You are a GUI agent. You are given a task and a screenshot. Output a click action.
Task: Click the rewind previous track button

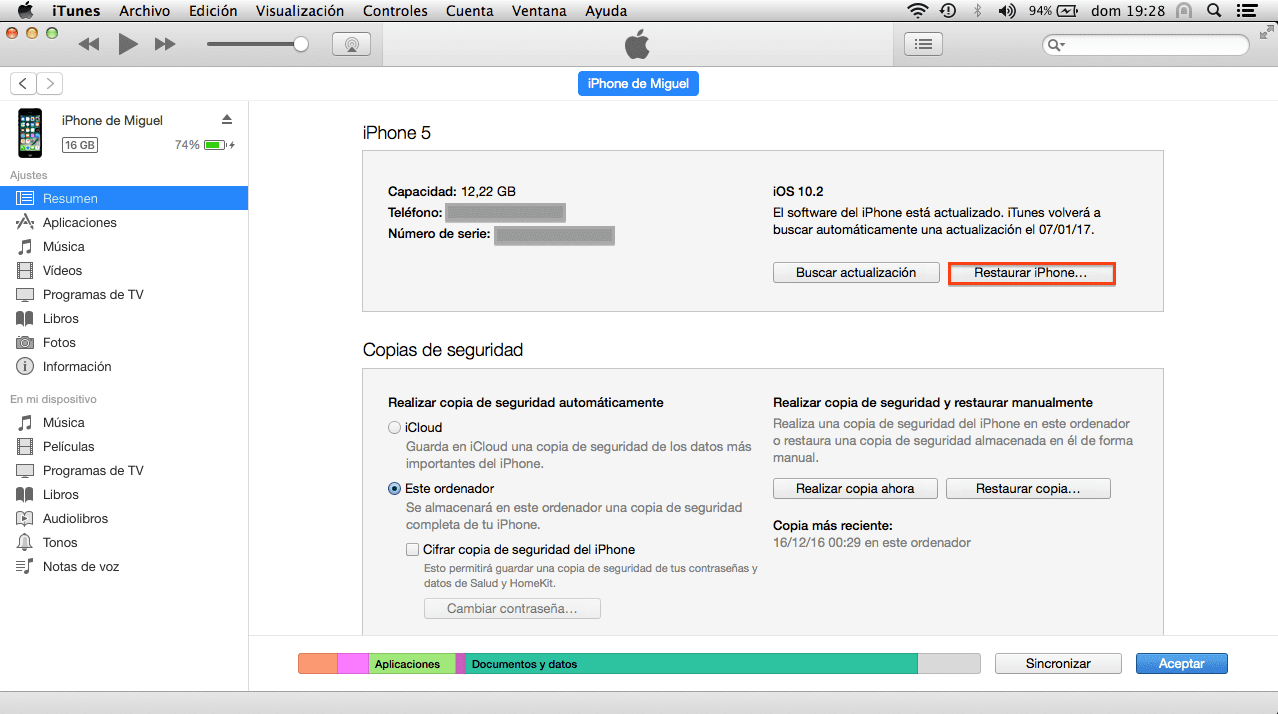click(x=89, y=44)
